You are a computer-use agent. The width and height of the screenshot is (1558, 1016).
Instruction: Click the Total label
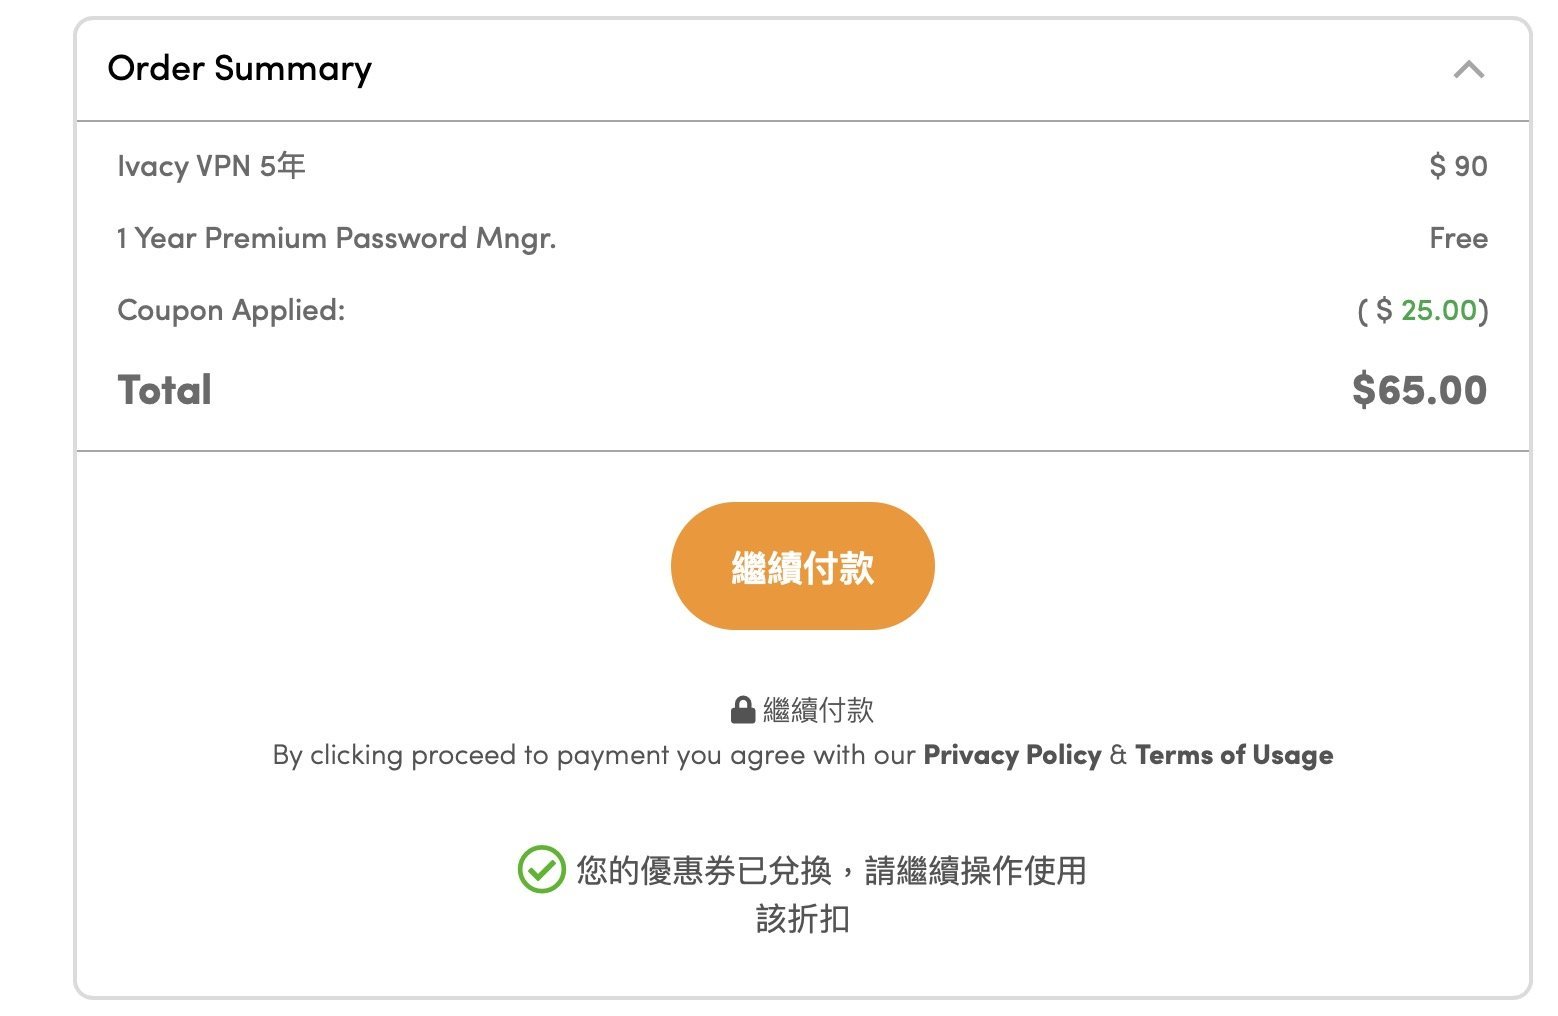pos(165,390)
